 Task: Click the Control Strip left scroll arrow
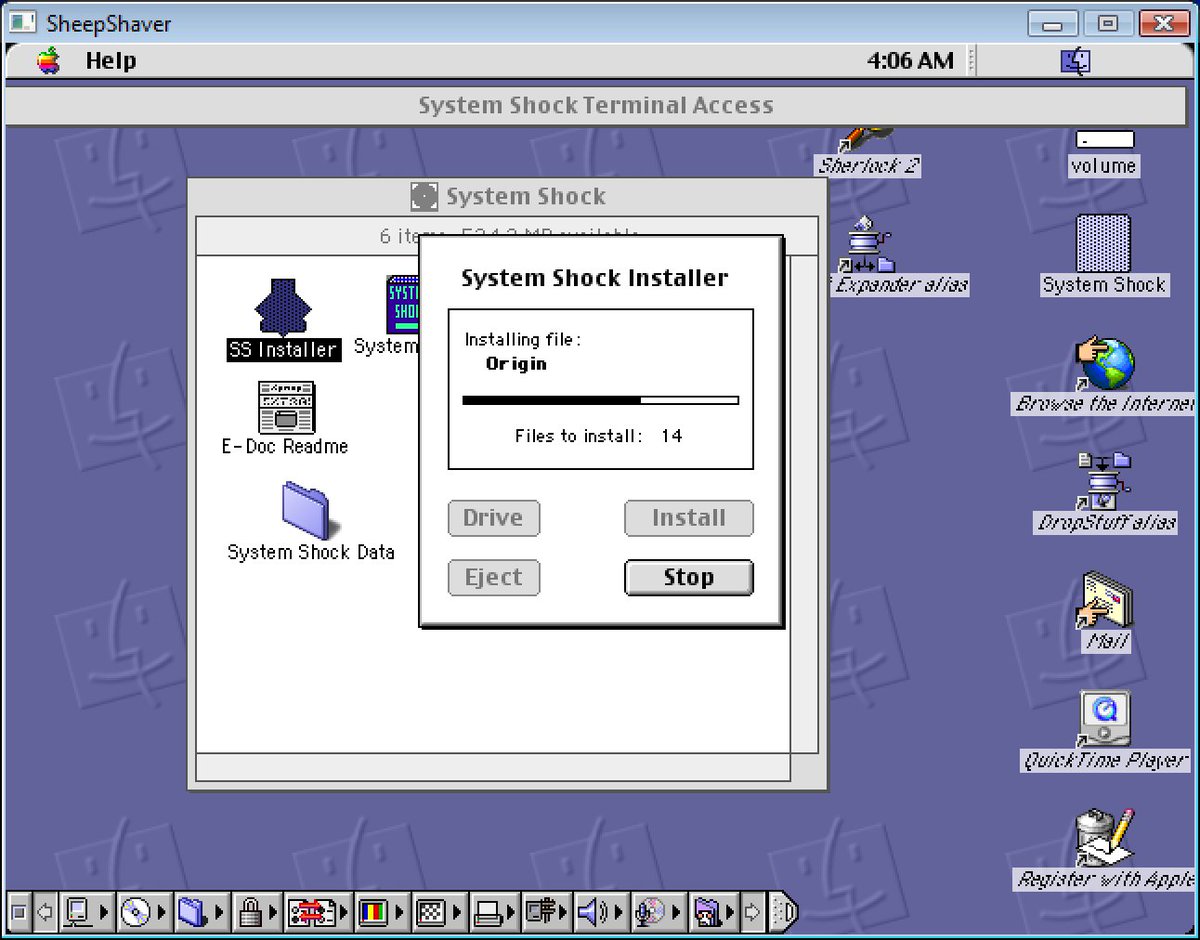(x=44, y=912)
